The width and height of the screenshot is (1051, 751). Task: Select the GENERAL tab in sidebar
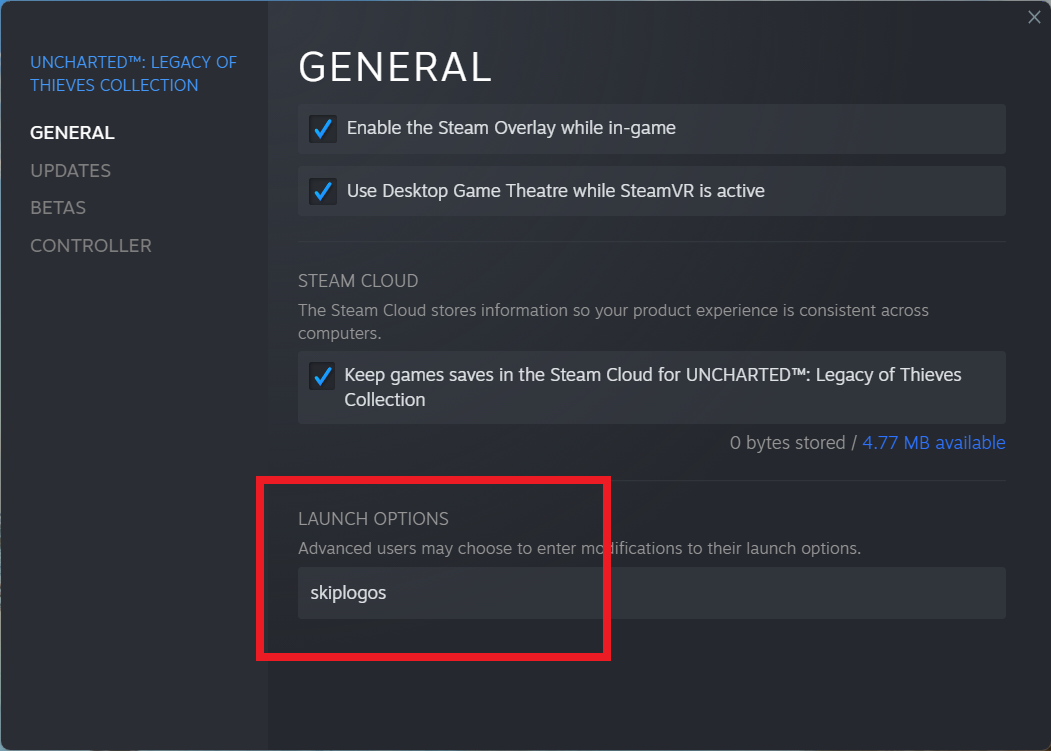(x=72, y=133)
